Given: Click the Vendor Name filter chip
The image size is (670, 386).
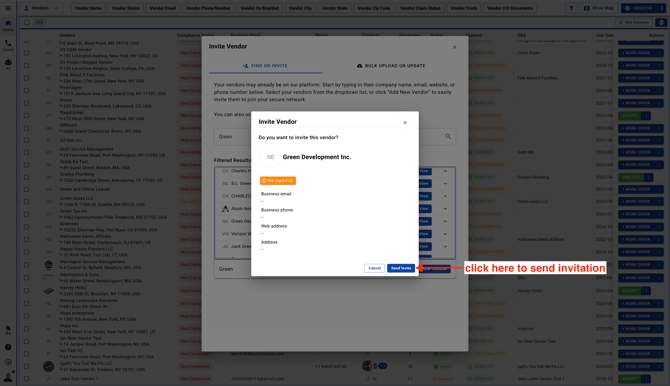Looking at the screenshot, I should (88, 8).
